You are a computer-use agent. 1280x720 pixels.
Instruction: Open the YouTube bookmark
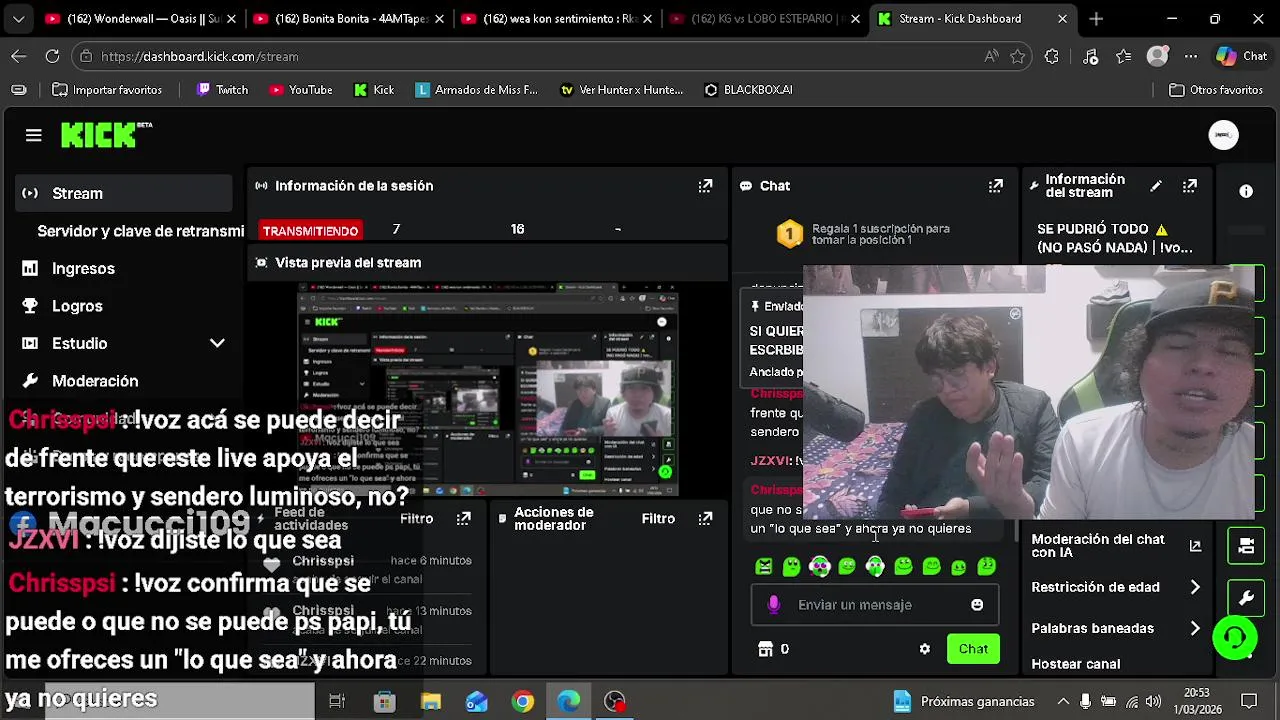301,90
